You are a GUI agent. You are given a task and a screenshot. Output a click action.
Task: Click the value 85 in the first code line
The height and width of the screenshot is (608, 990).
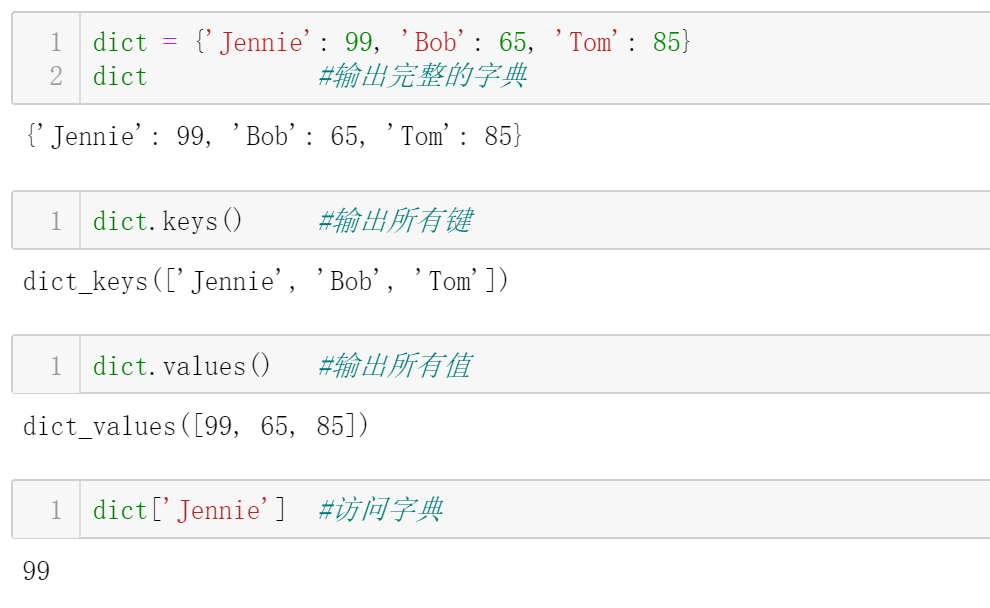tap(666, 42)
